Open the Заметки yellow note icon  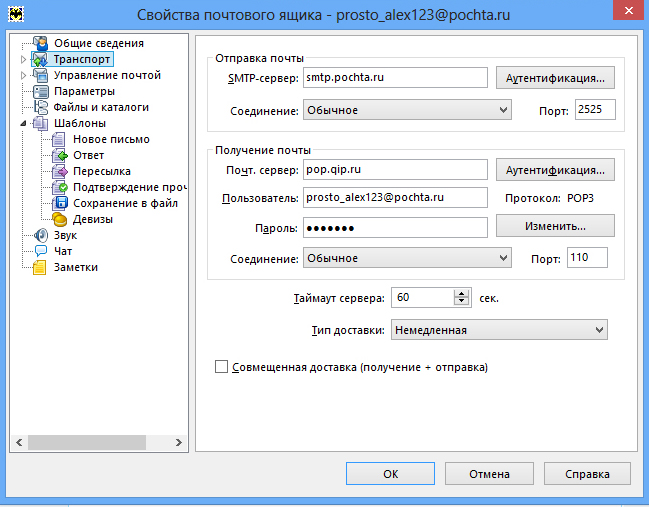tap(41, 267)
